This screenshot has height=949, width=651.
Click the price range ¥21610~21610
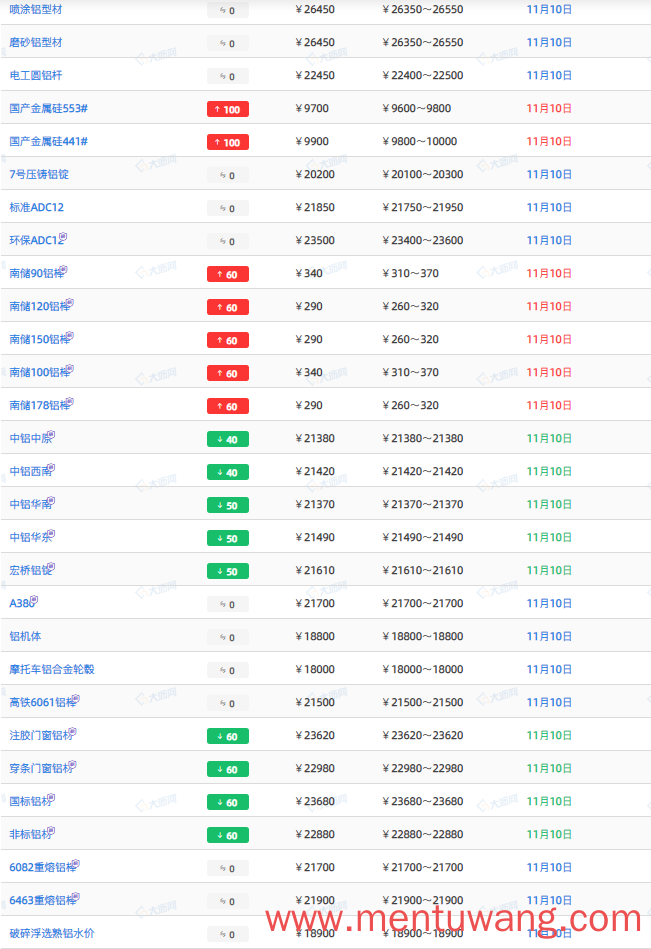click(x=423, y=570)
